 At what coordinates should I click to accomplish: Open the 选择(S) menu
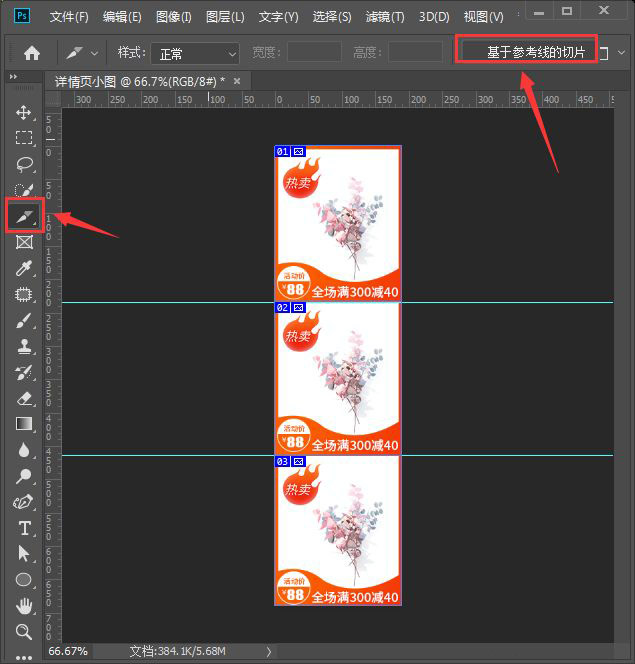[332, 17]
